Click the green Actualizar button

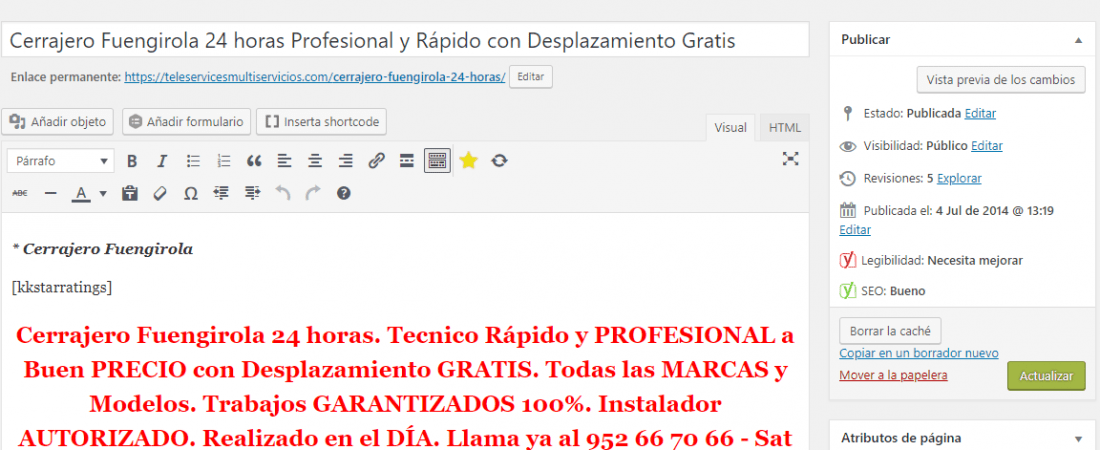pos(1046,376)
